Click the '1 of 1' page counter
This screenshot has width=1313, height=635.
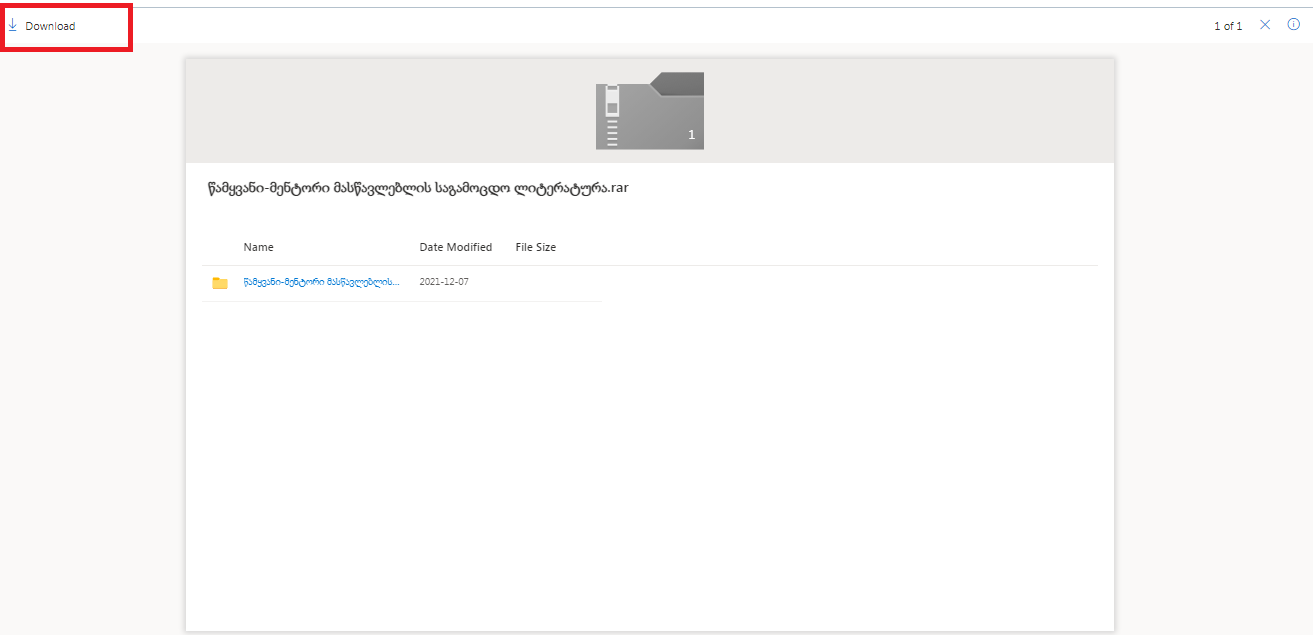1228,26
